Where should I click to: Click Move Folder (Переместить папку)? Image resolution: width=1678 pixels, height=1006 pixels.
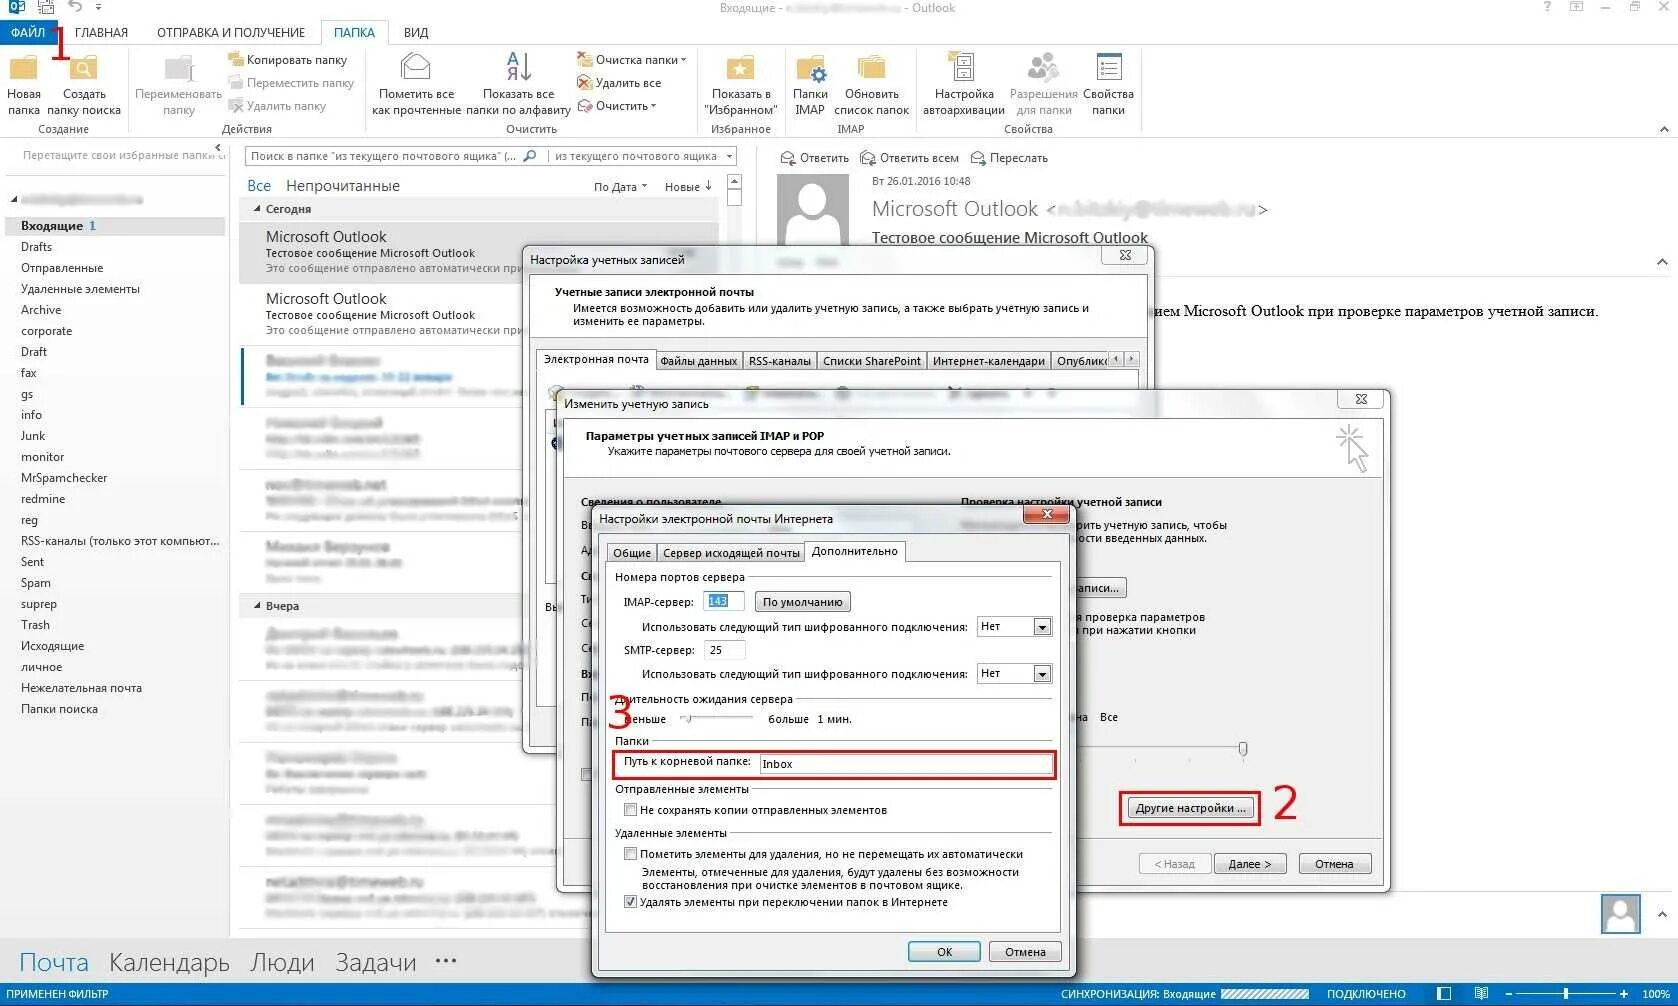coord(291,83)
